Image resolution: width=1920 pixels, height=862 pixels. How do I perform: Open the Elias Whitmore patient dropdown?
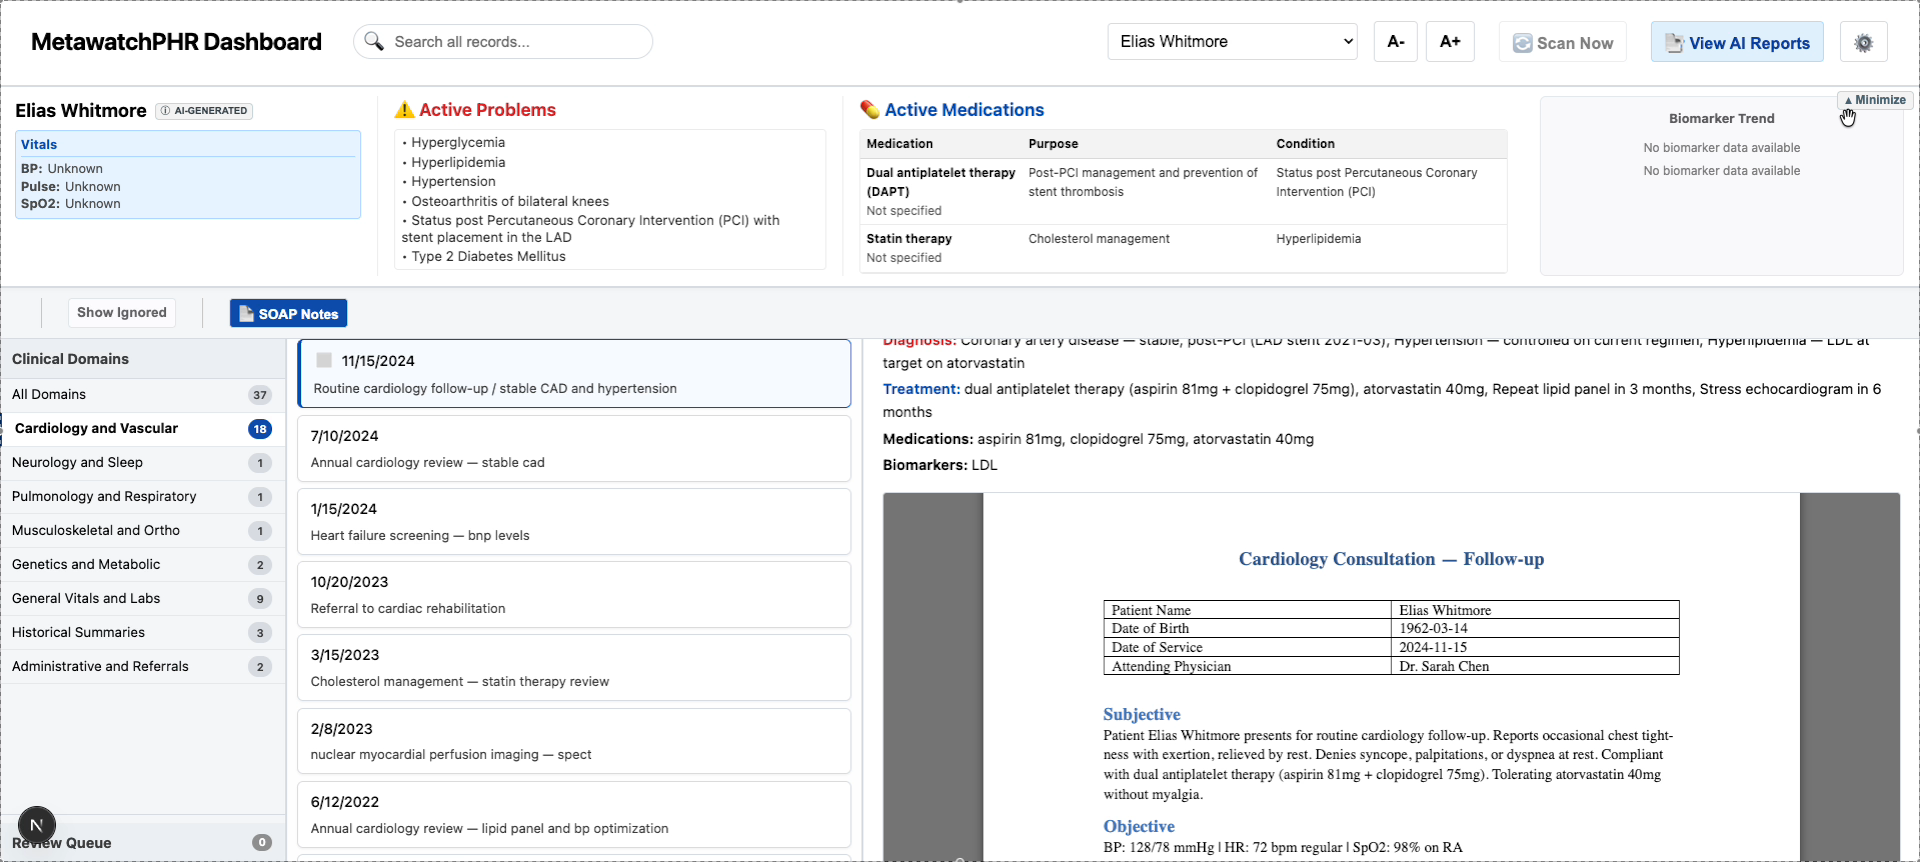1232,42
